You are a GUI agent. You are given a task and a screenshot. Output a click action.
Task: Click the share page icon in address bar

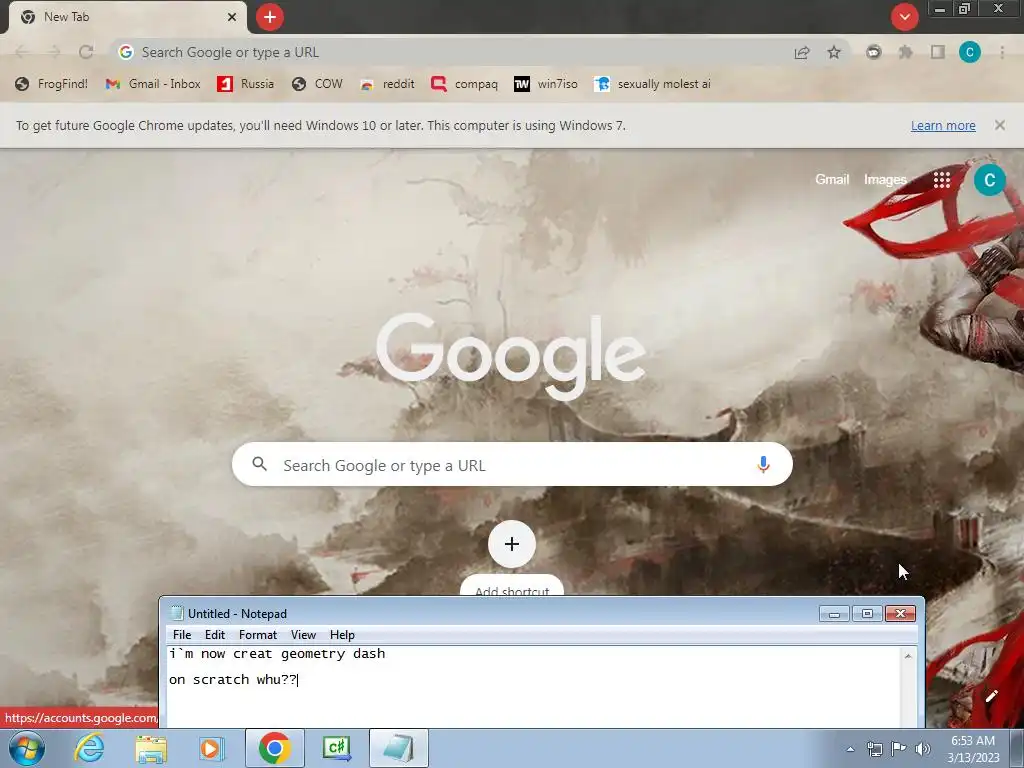point(802,52)
